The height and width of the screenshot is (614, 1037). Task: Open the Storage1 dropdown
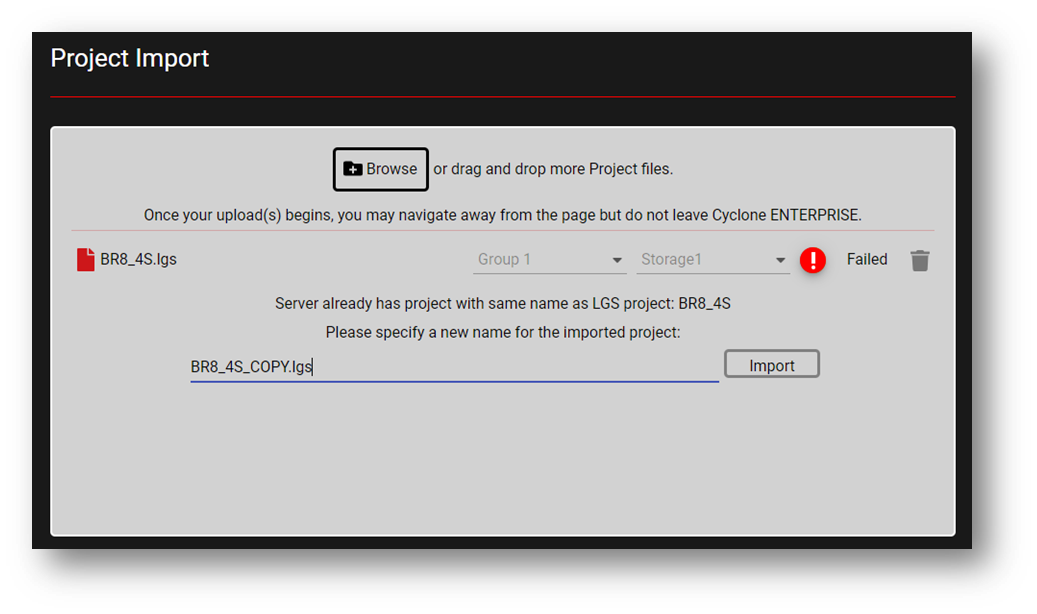[x=713, y=259]
